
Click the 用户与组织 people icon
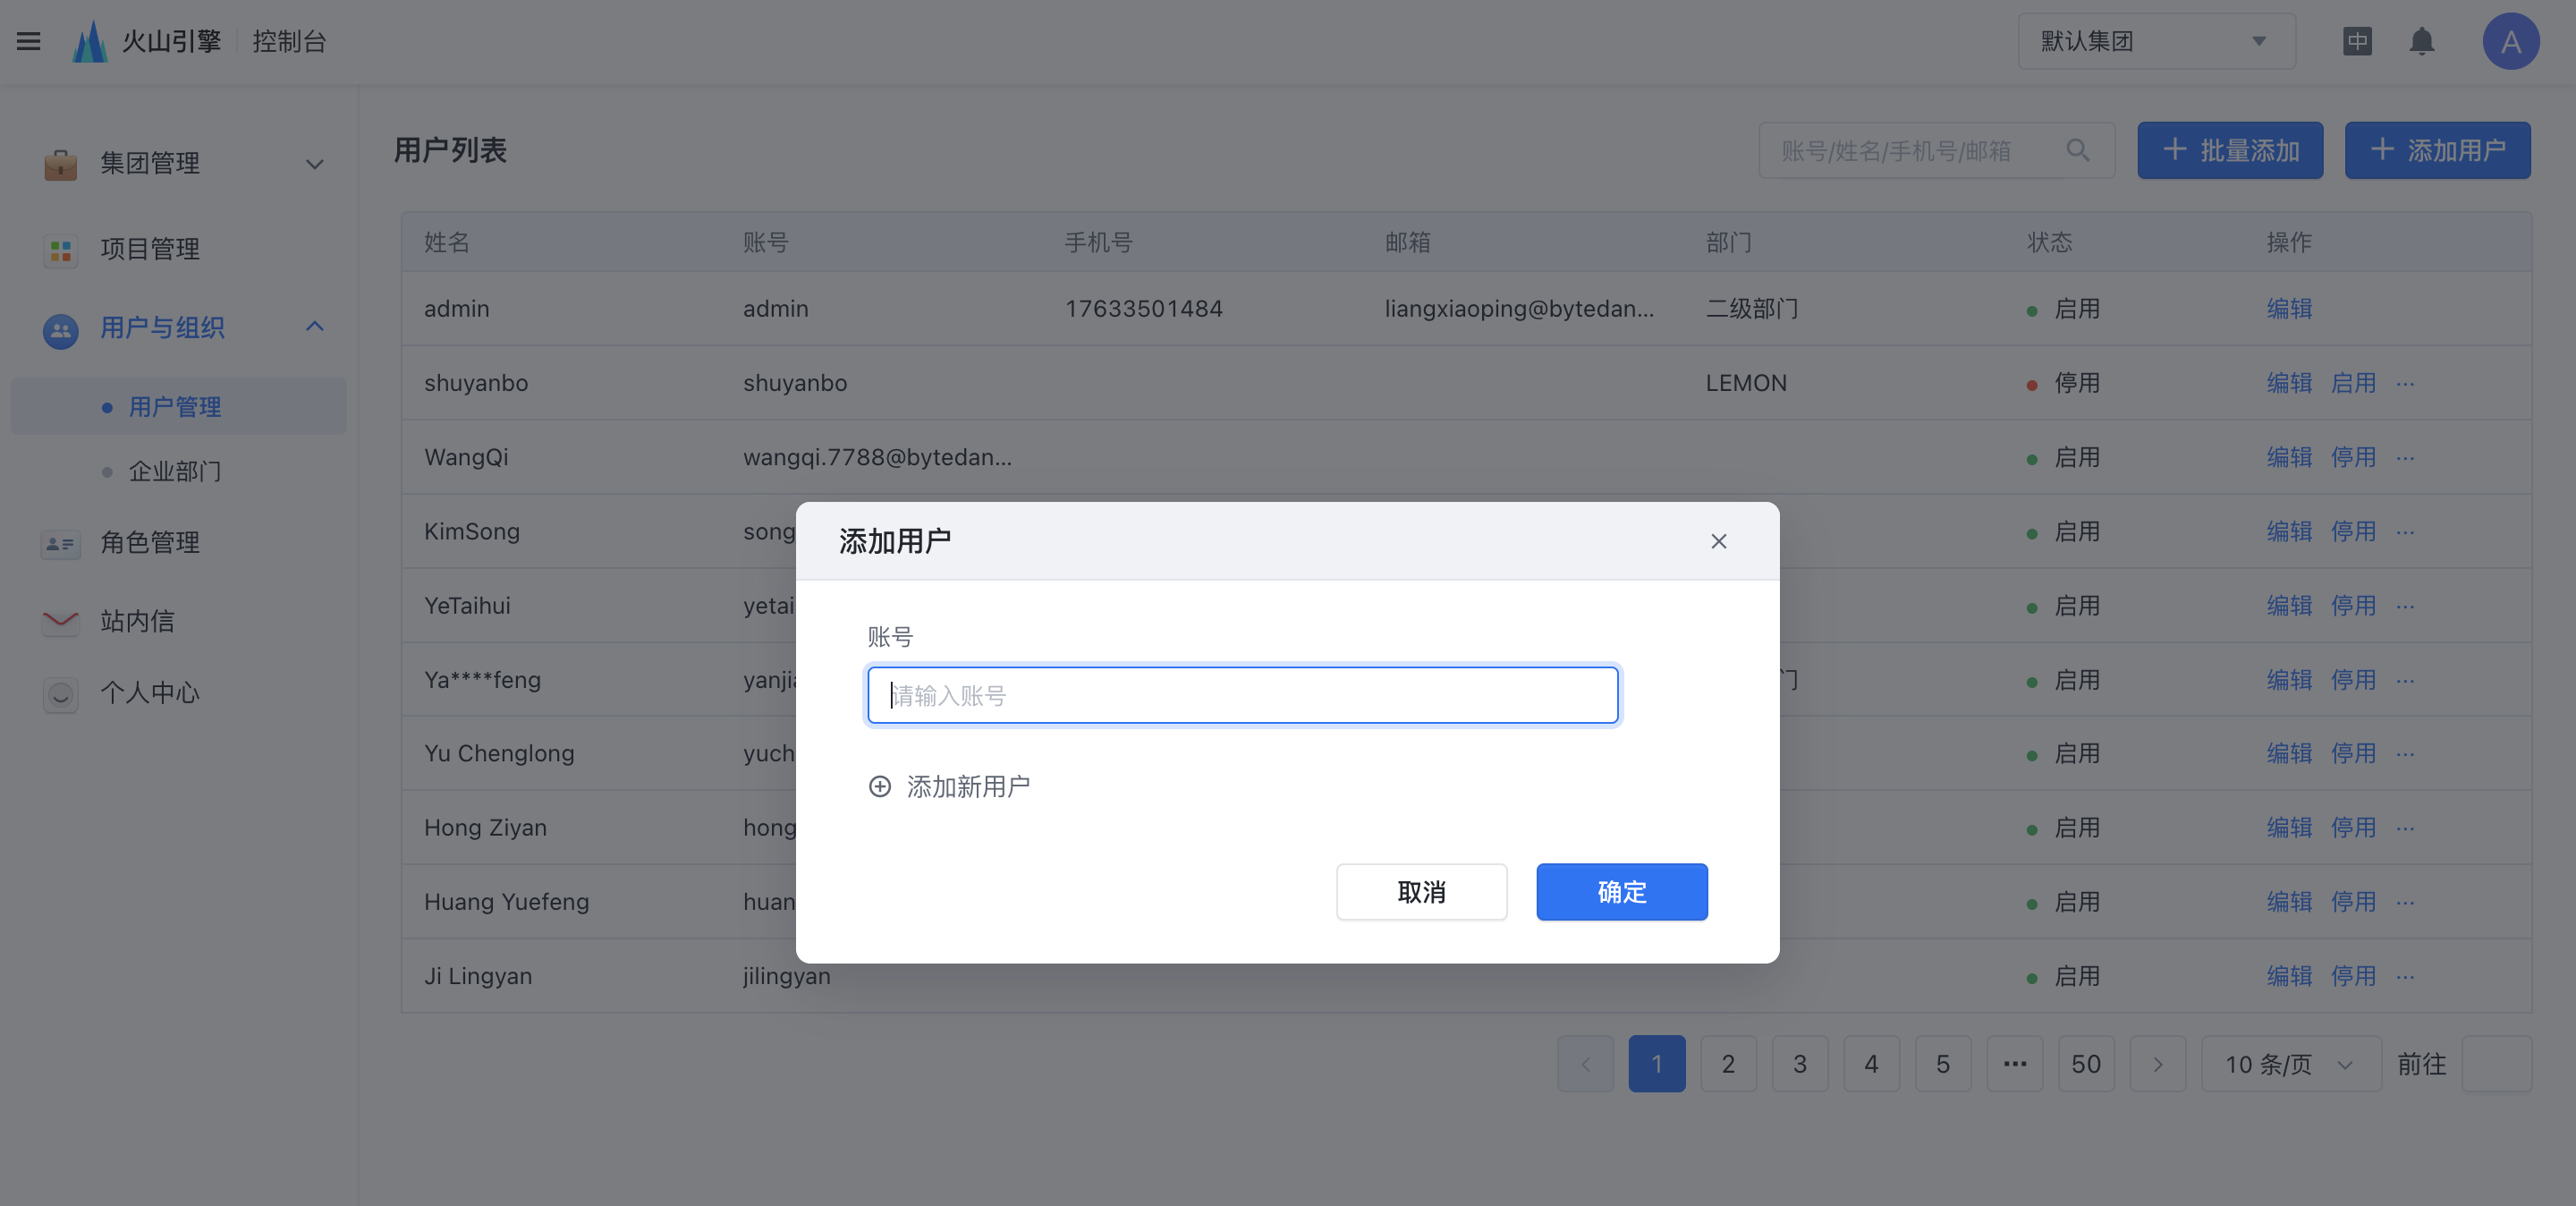[60, 329]
